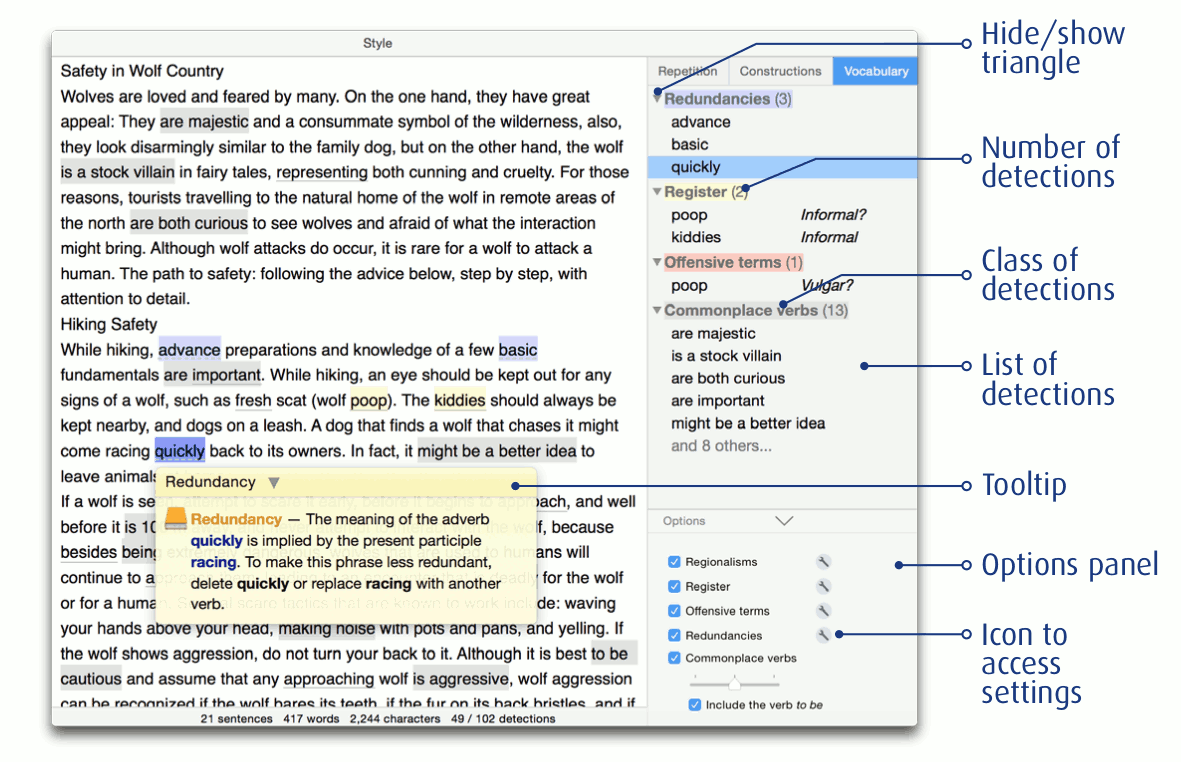Switch to the Constructions tab
The width and height of the screenshot is (1181, 762).
pos(780,71)
